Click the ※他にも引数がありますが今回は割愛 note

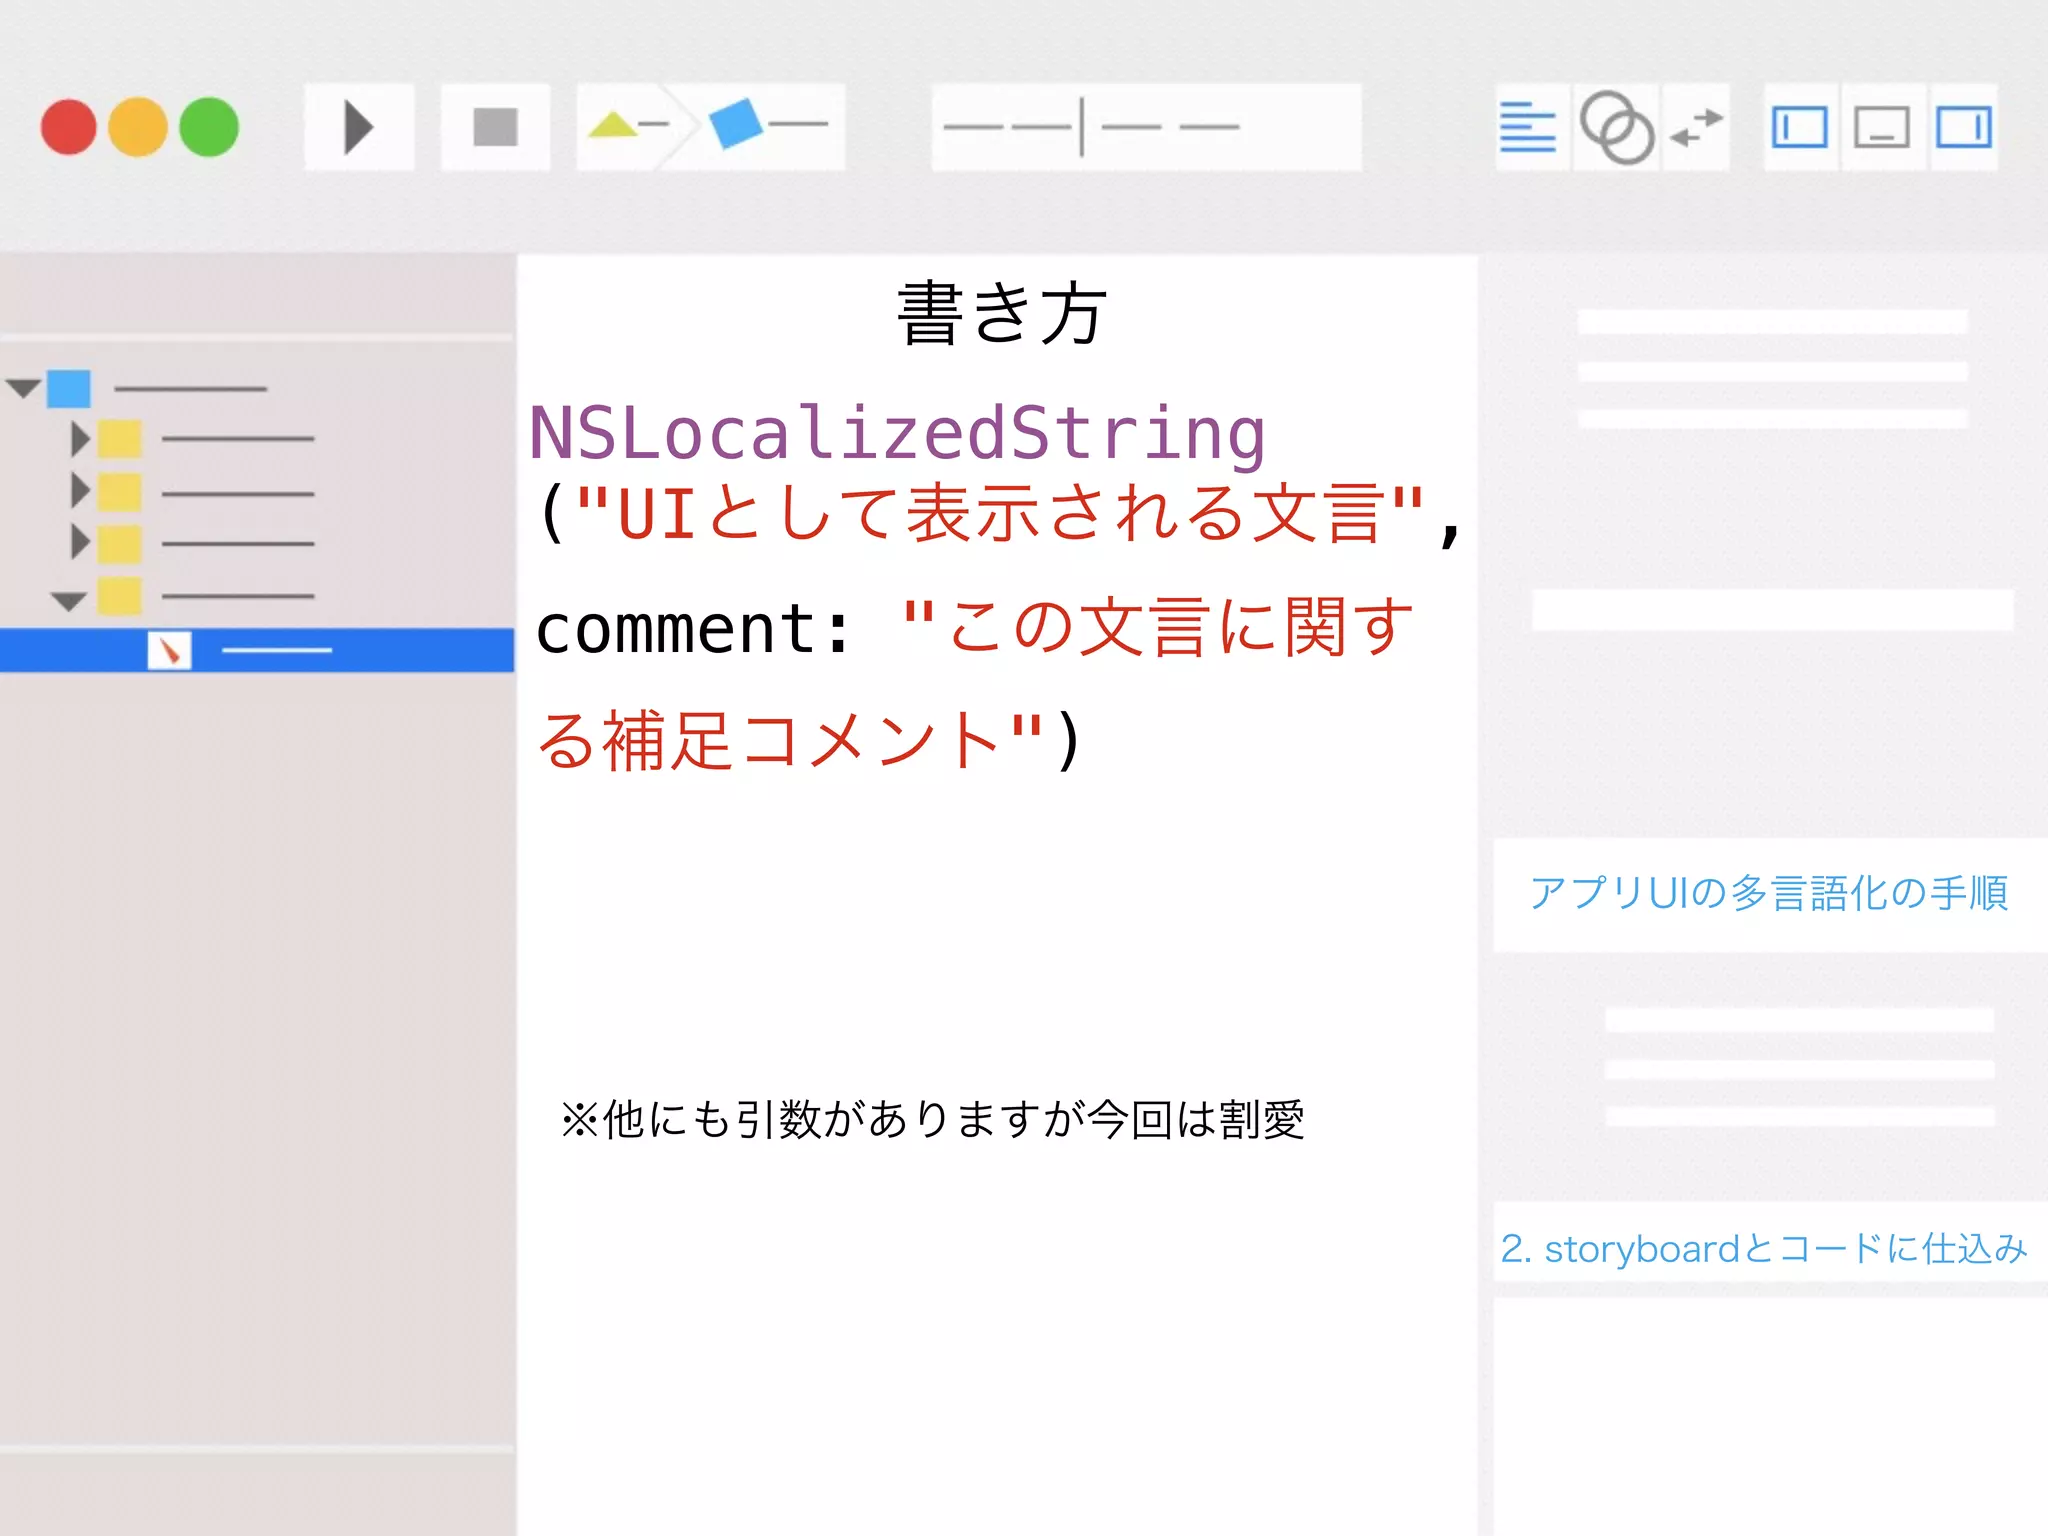click(933, 1119)
